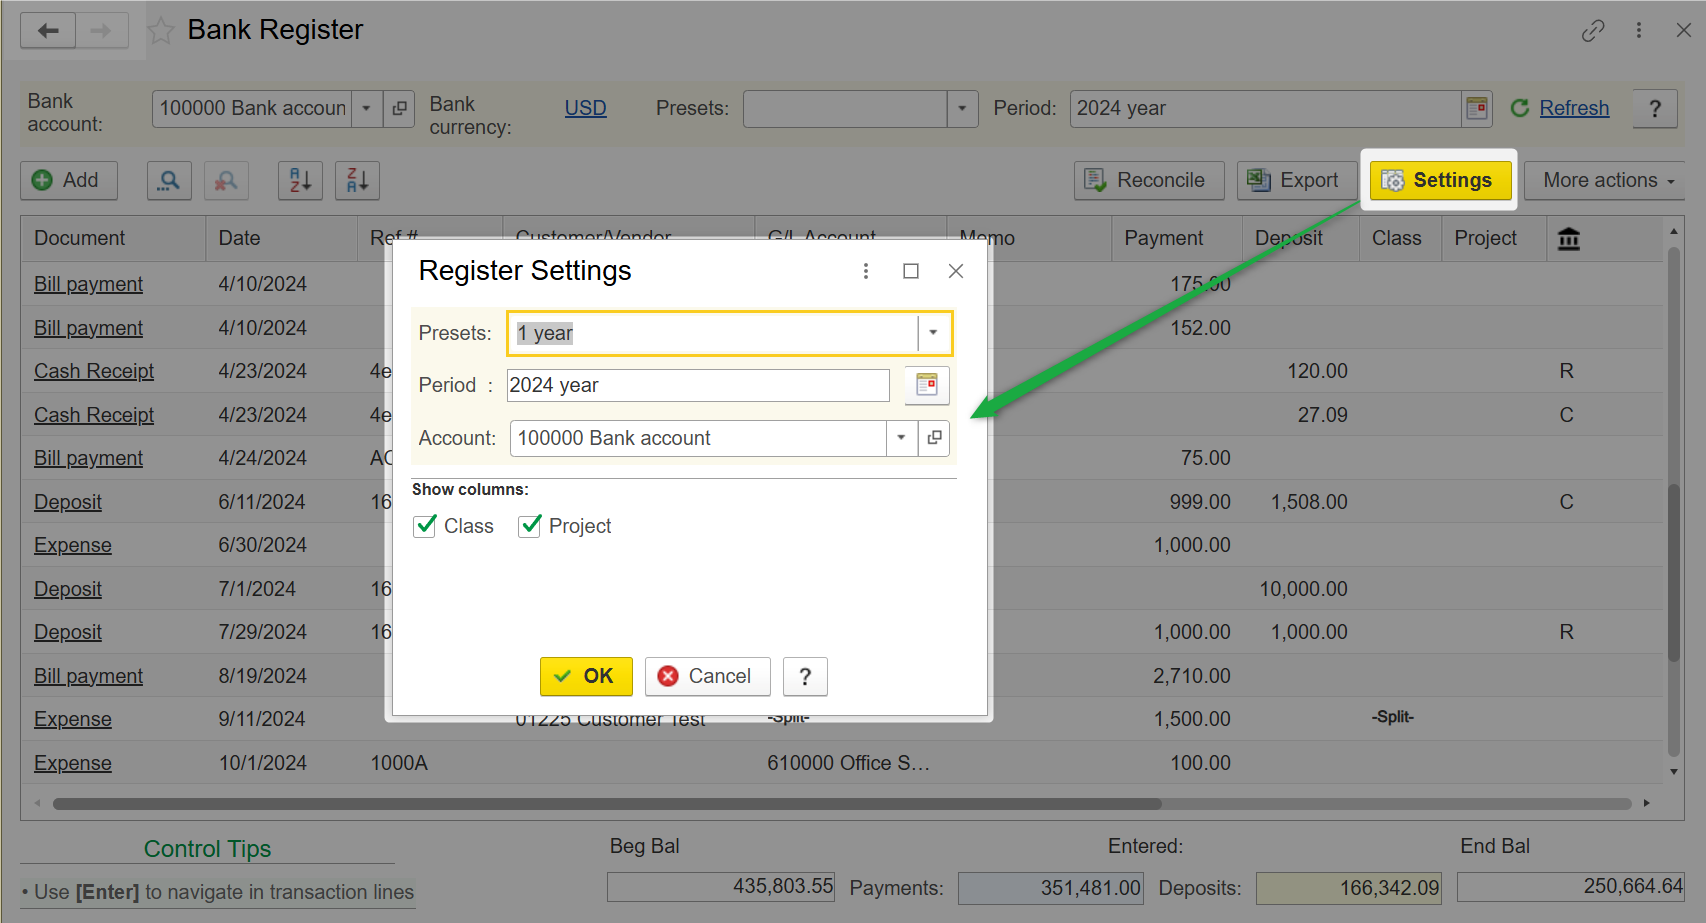The image size is (1706, 923).
Task: Pick a period with dialog calendar icon
Action: pos(927,385)
